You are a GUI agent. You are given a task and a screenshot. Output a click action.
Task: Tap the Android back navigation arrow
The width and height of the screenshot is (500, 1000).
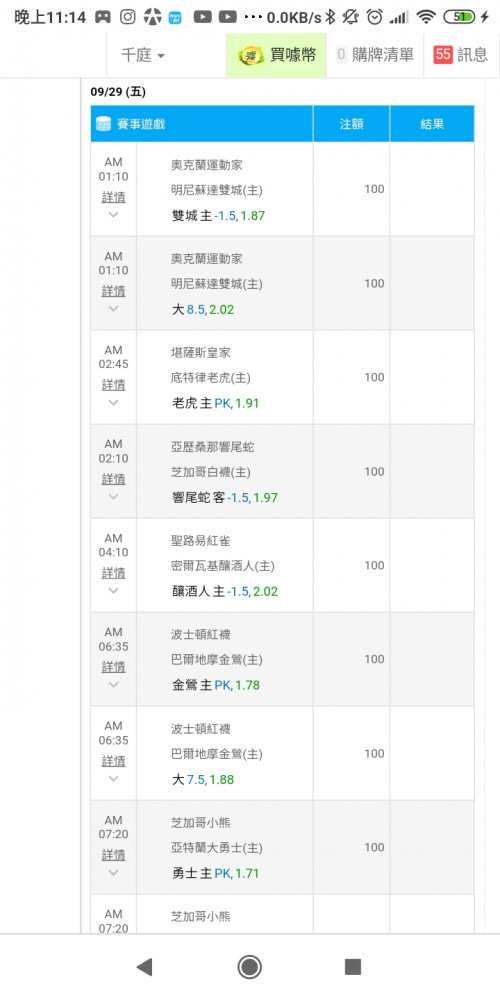click(145, 967)
